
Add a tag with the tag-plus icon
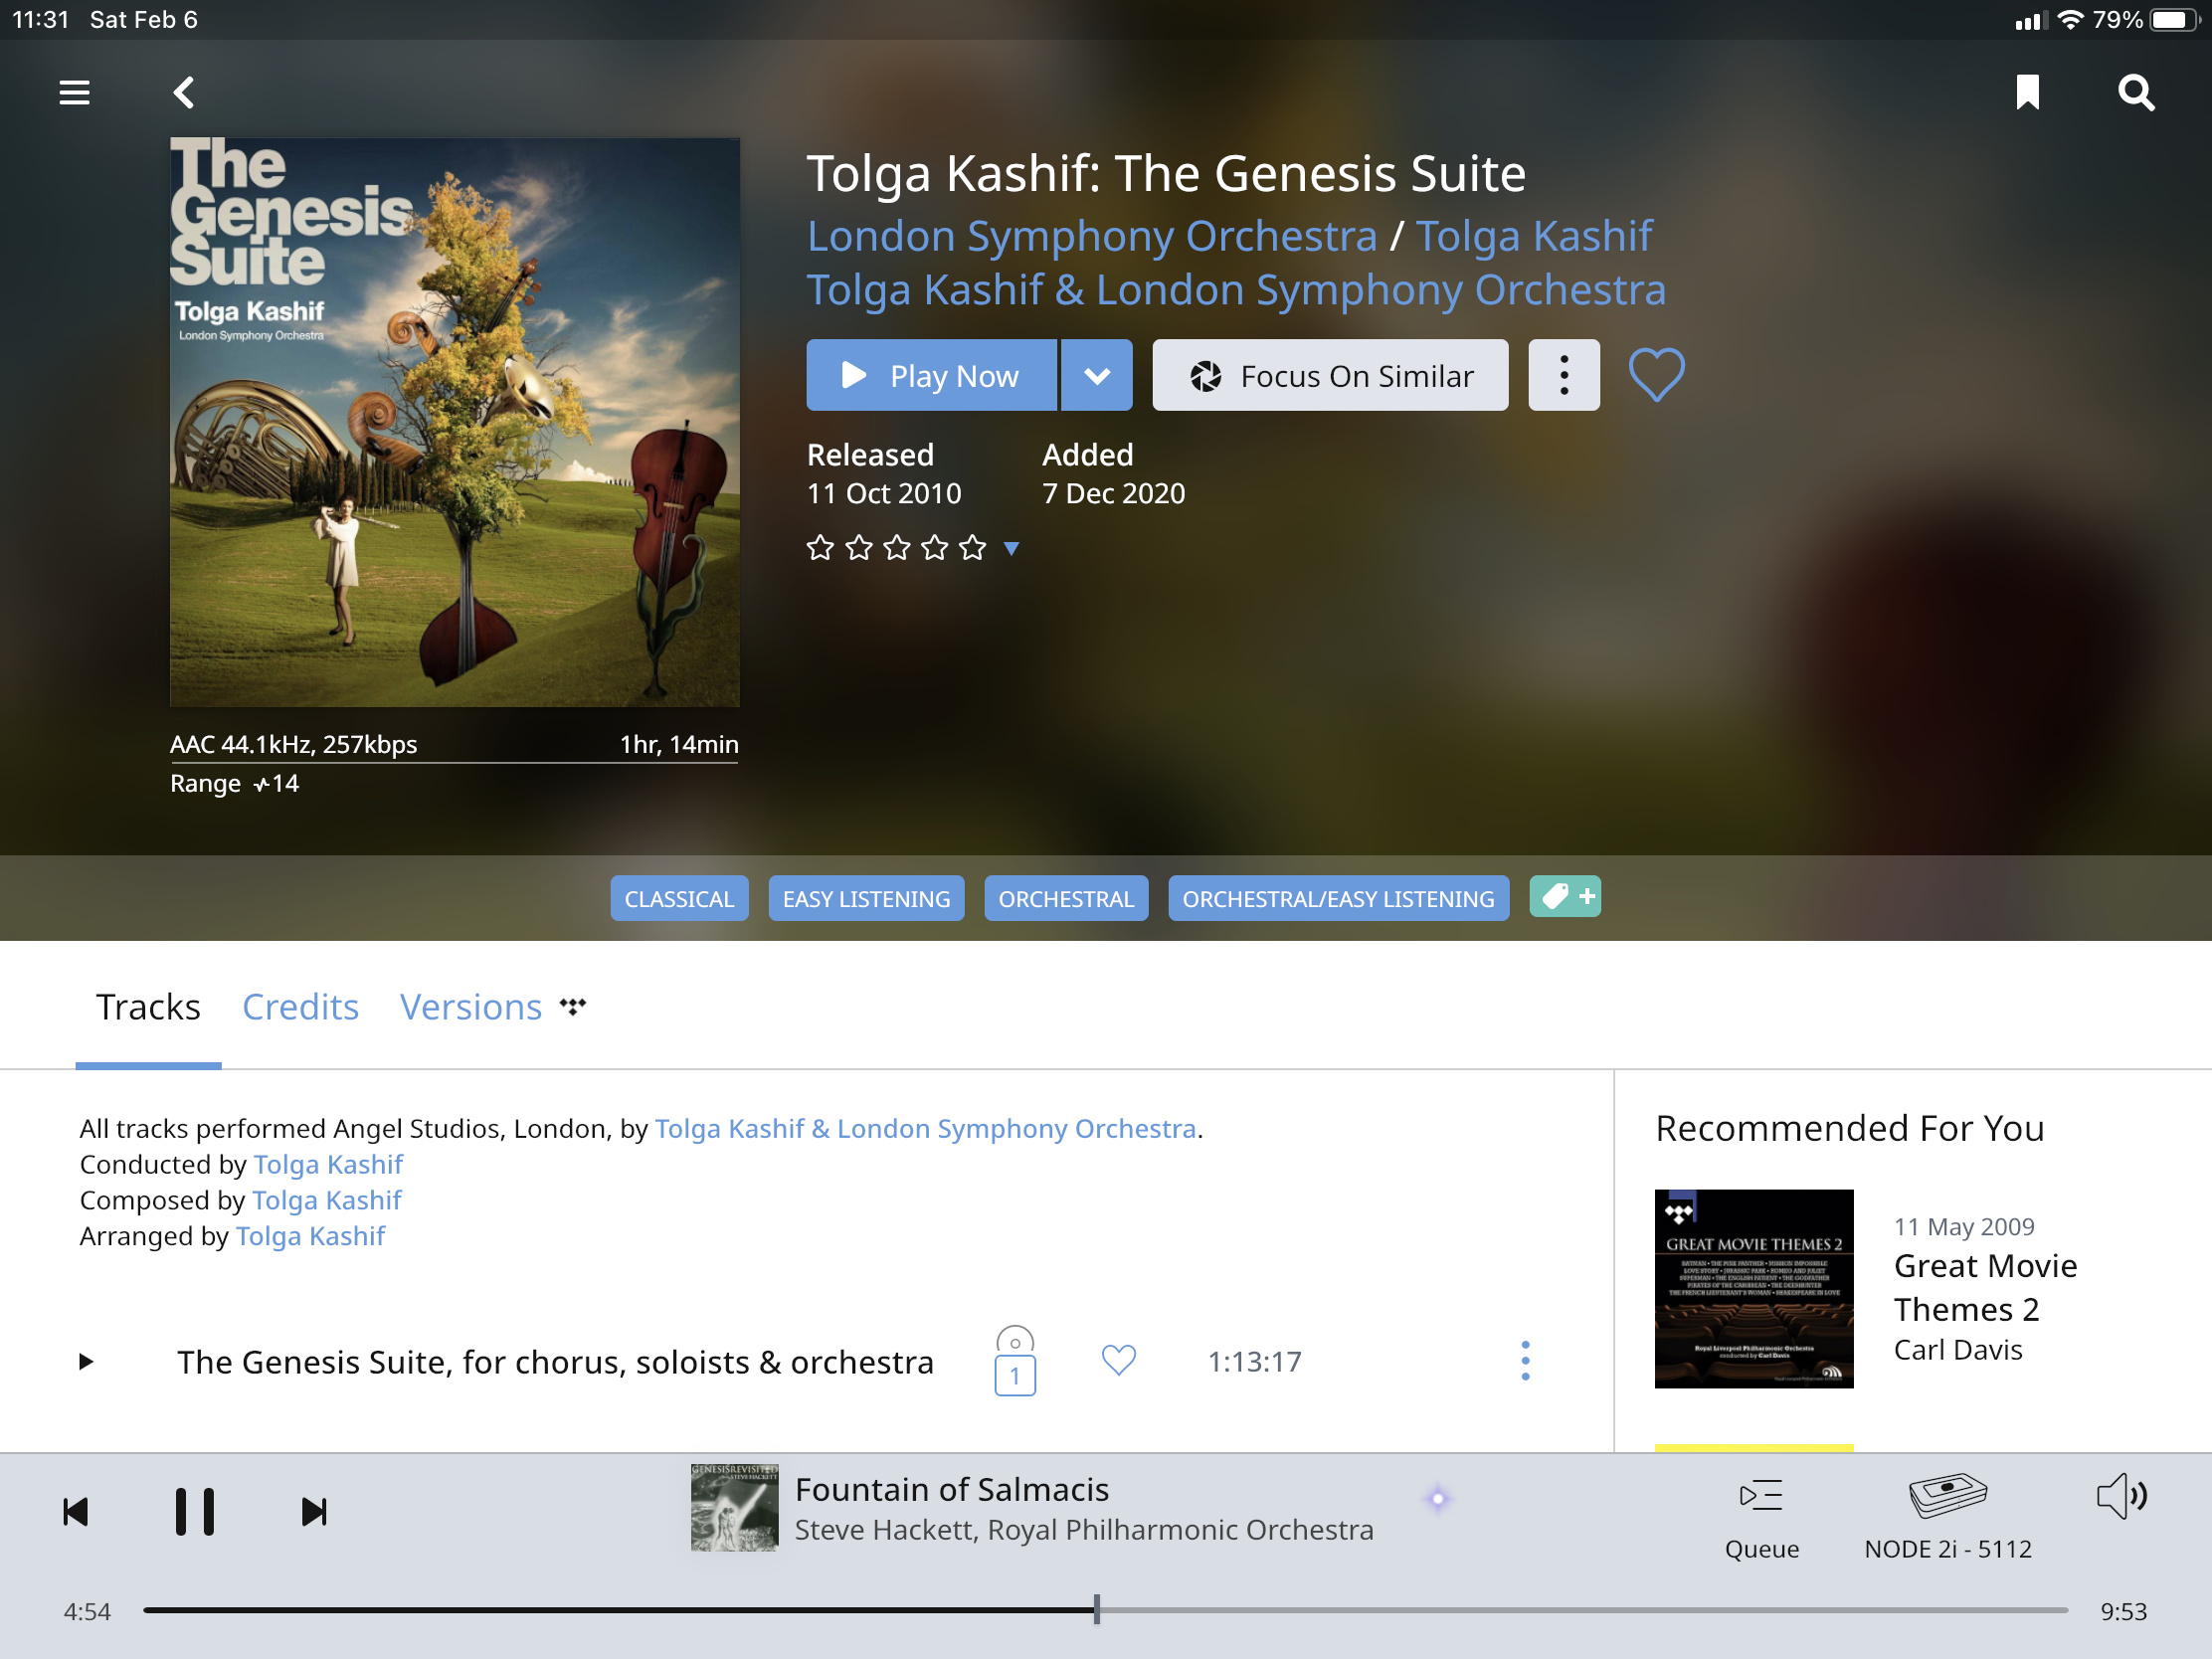(1565, 896)
